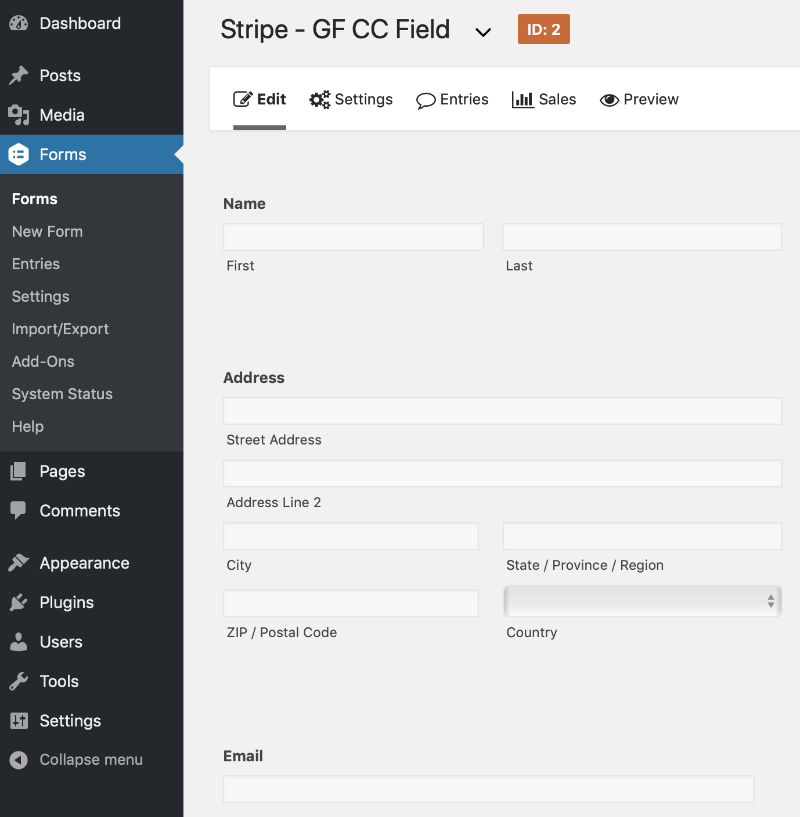Click inside the First name field
800x817 pixels.
(x=352, y=236)
